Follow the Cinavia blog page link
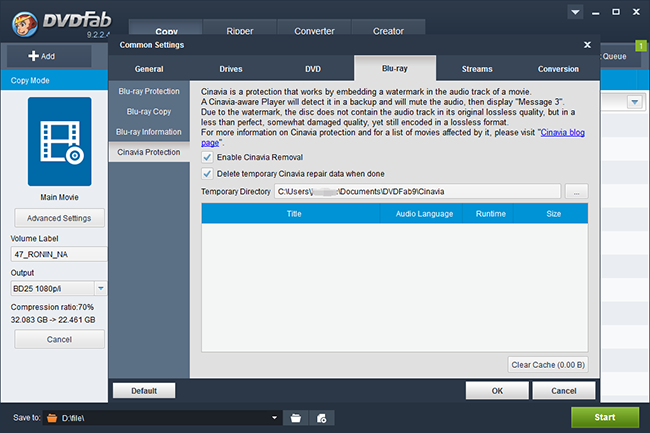This screenshot has height=433, width=650. (563, 133)
